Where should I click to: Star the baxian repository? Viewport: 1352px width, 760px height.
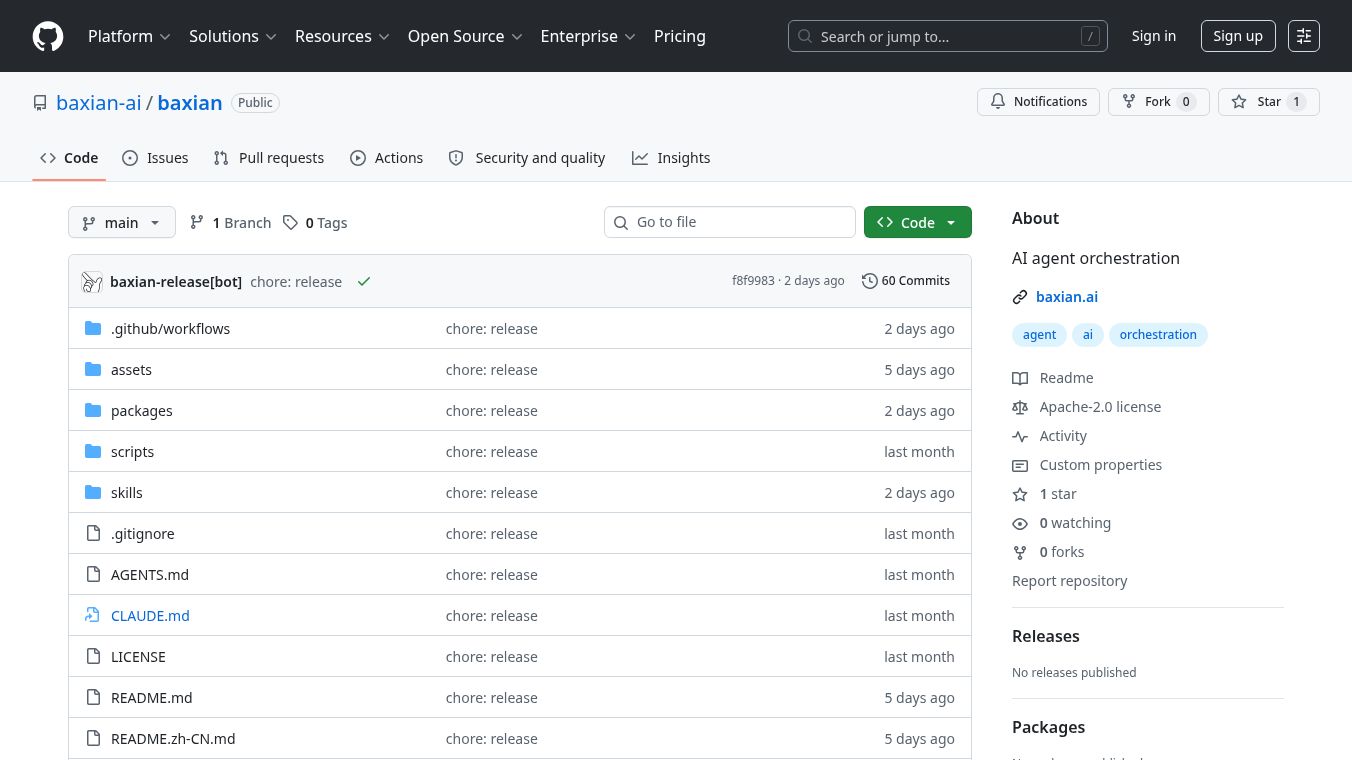(x=1268, y=102)
